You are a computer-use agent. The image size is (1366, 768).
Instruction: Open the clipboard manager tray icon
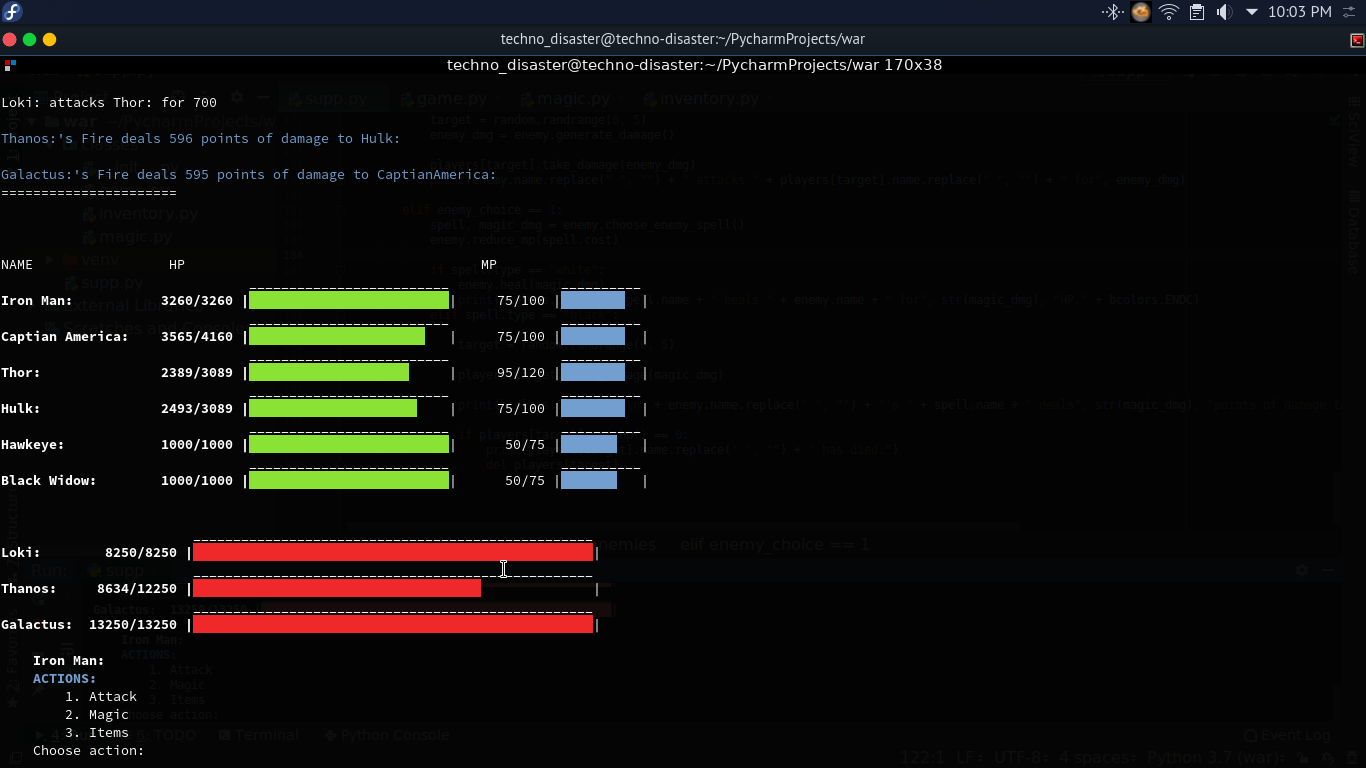(x=1197, y=12)
